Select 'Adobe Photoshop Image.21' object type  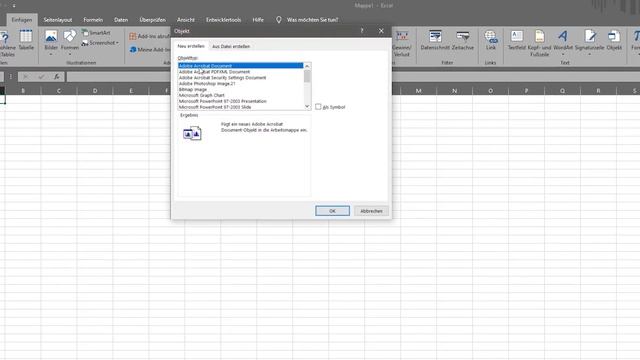(240, 83)
